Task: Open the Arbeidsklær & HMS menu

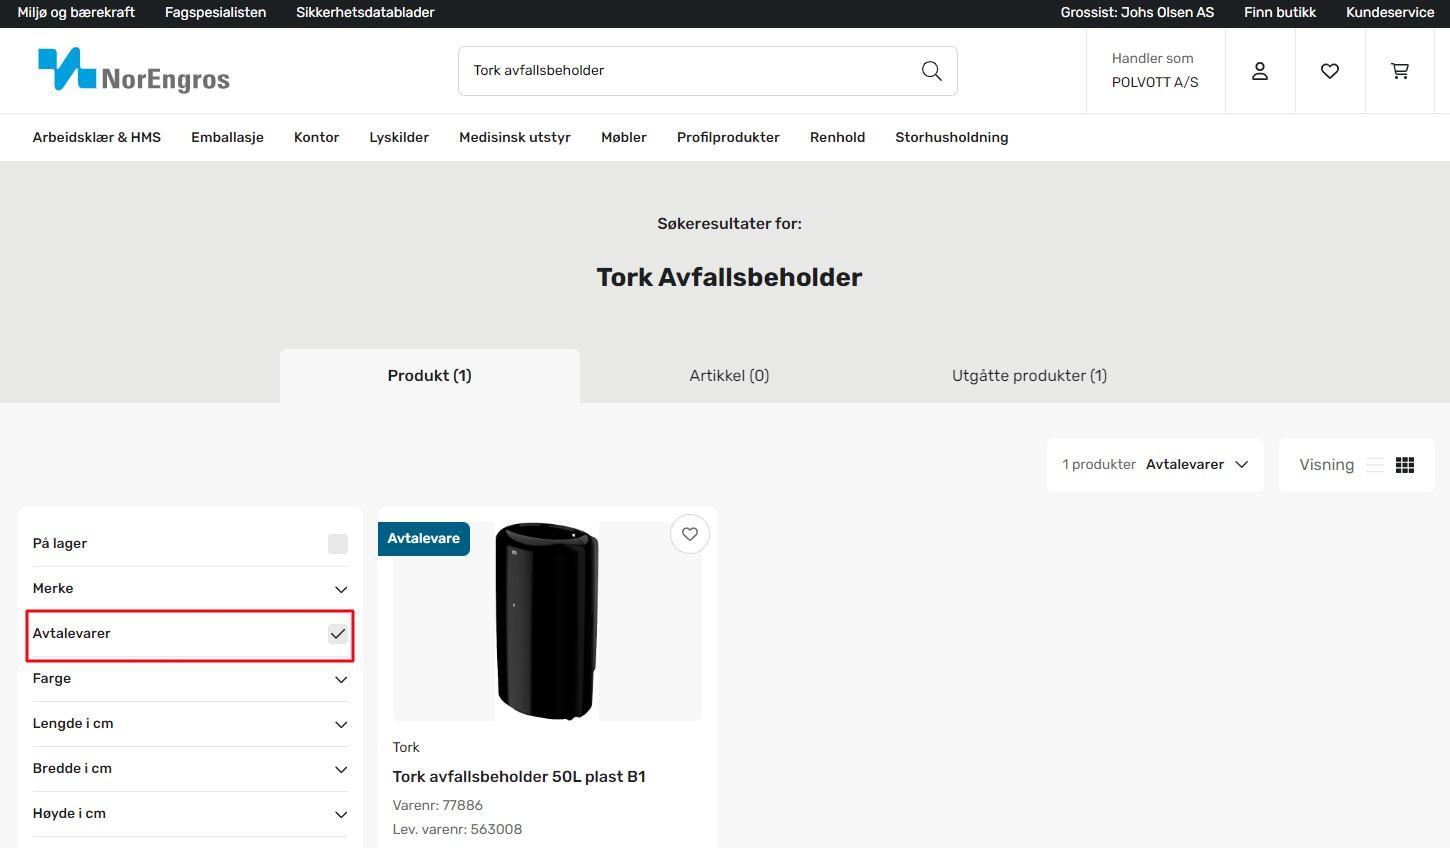Action: [97, 137]
